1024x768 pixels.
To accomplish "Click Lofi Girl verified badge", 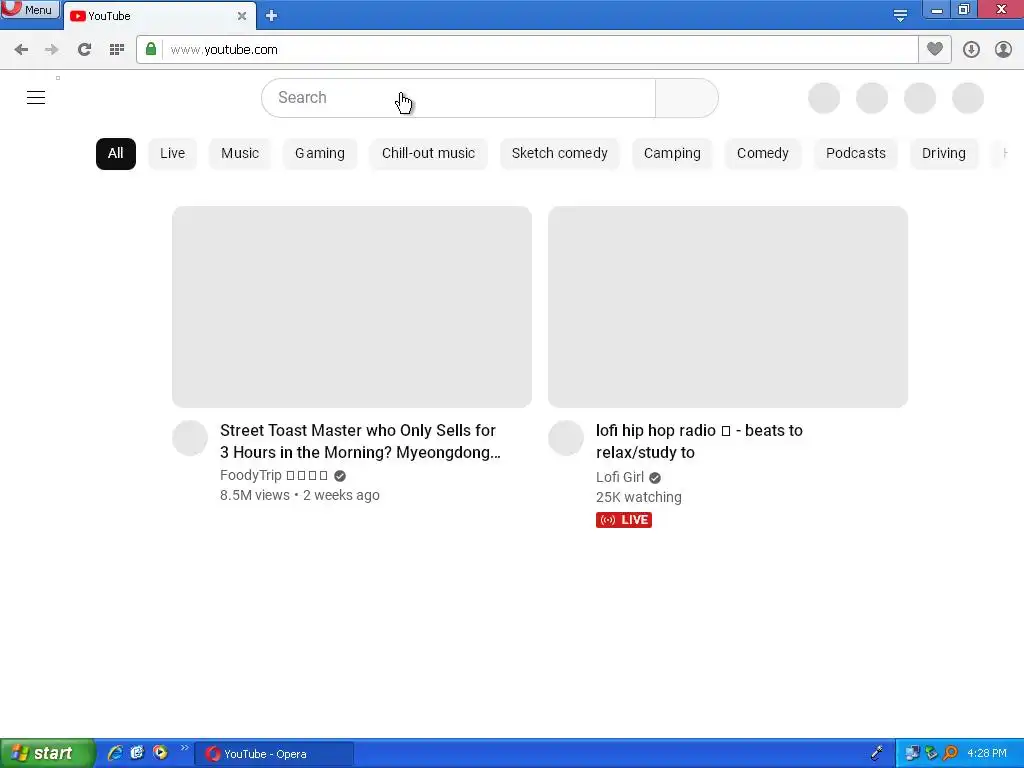I will pos(655,478).
